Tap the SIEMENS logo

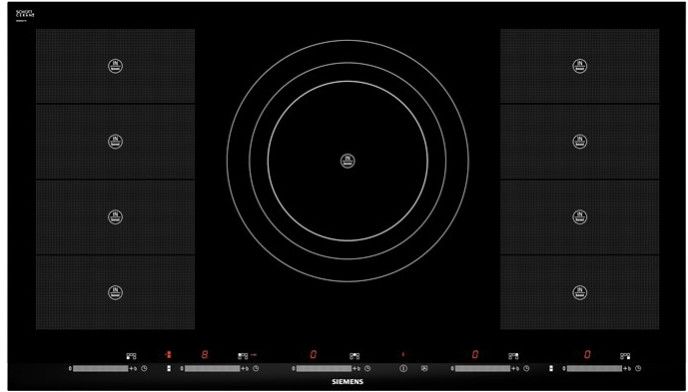coord(348,382)
